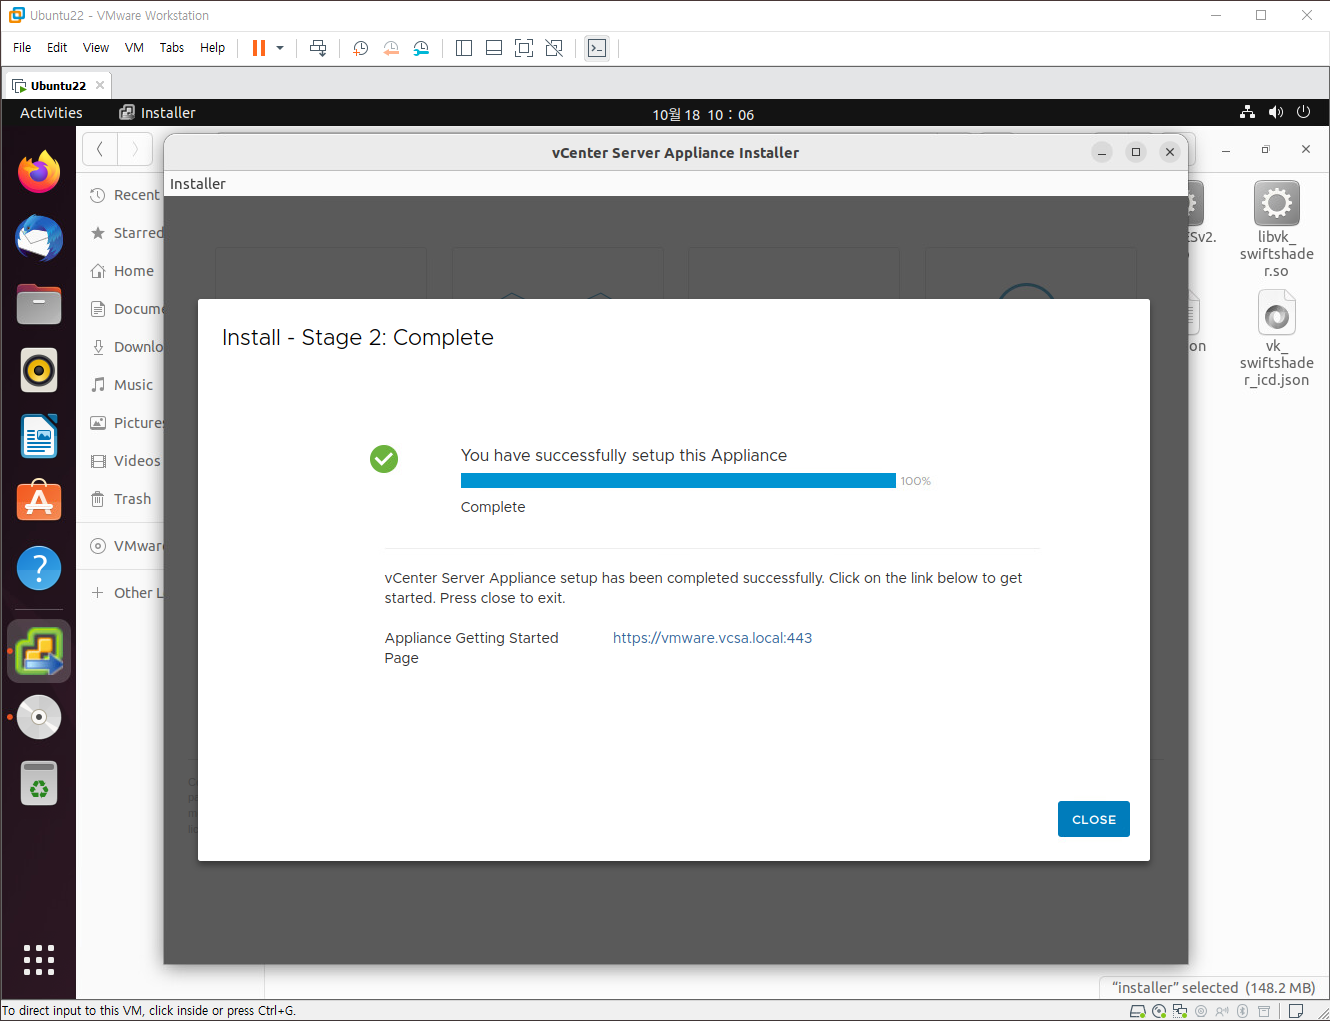Select Music in Files sidebar
The width and height of the screenshot is (1330, 1021).
click(122, 385)
